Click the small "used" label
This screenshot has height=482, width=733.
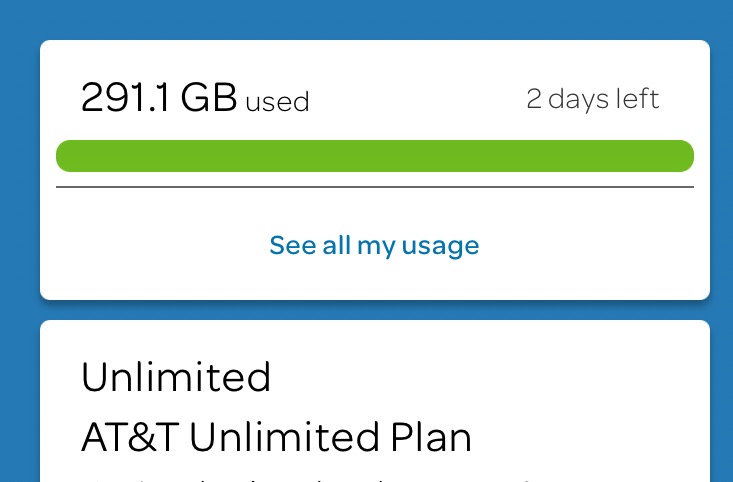pos(277,102)
